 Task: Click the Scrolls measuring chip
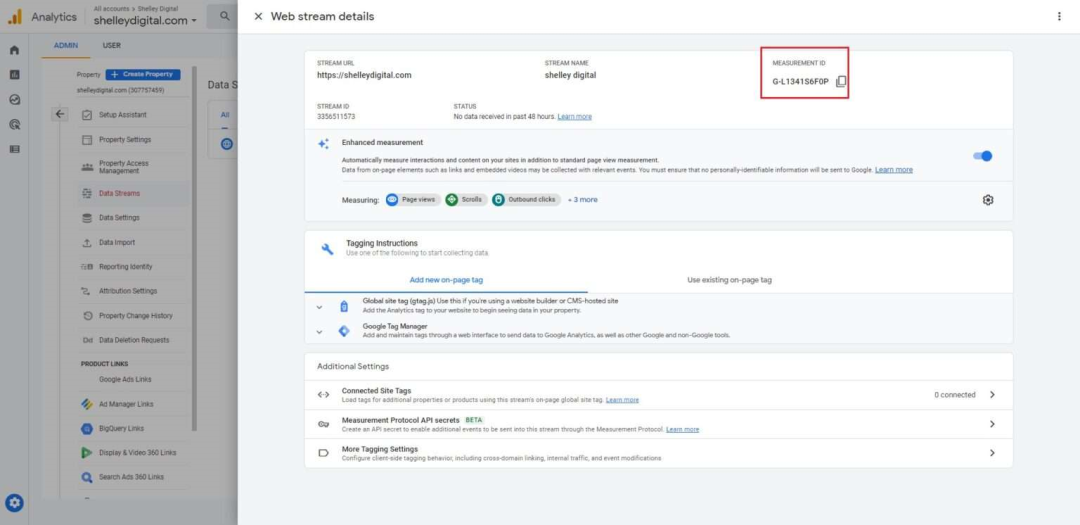[466, 200]
